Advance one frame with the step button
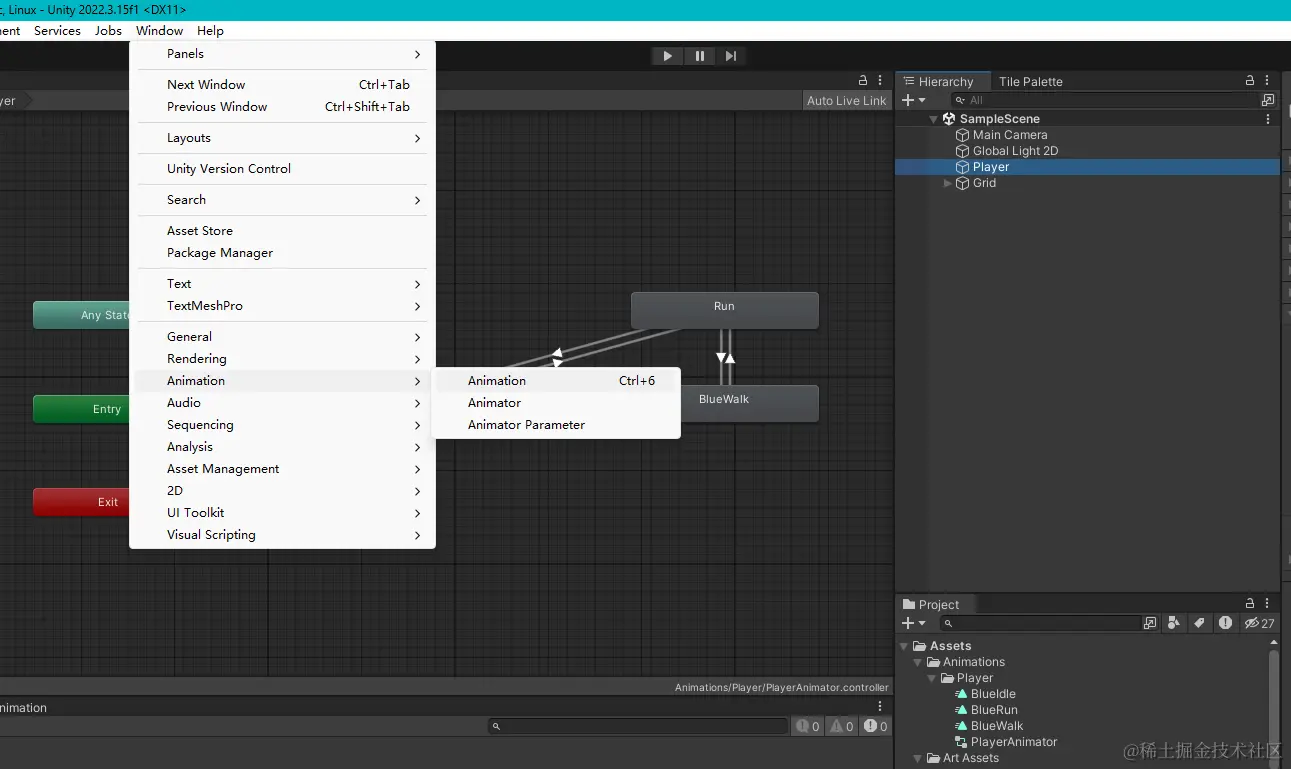 (731, 56)
